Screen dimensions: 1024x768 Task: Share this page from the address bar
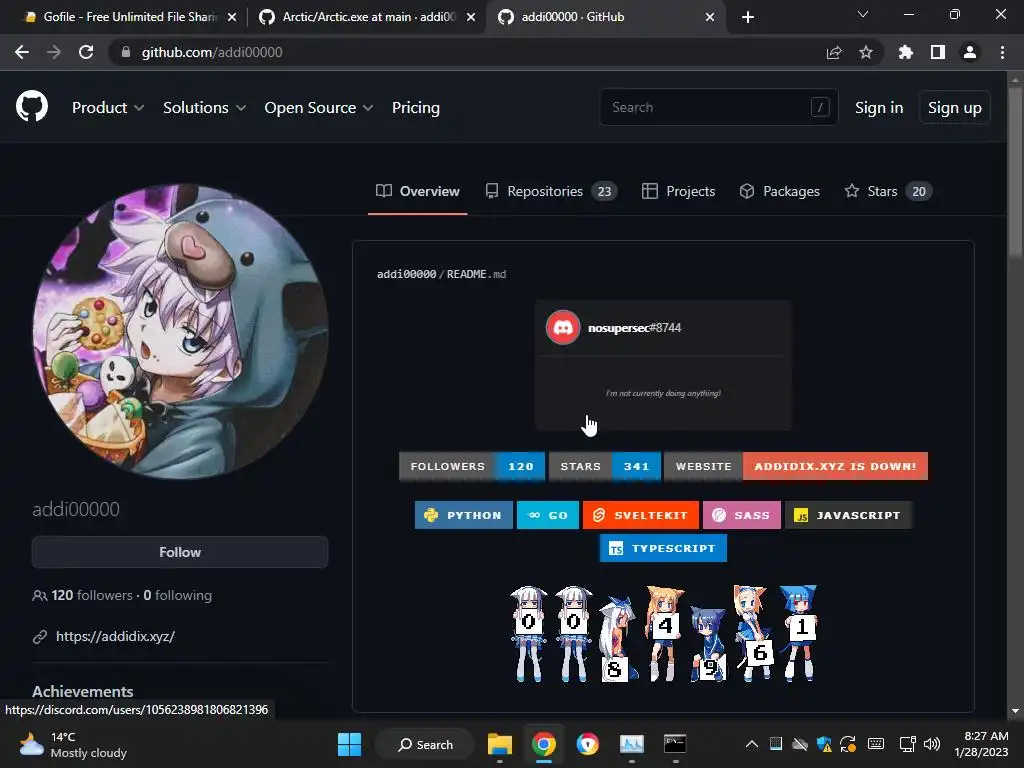tap(834, 52)
